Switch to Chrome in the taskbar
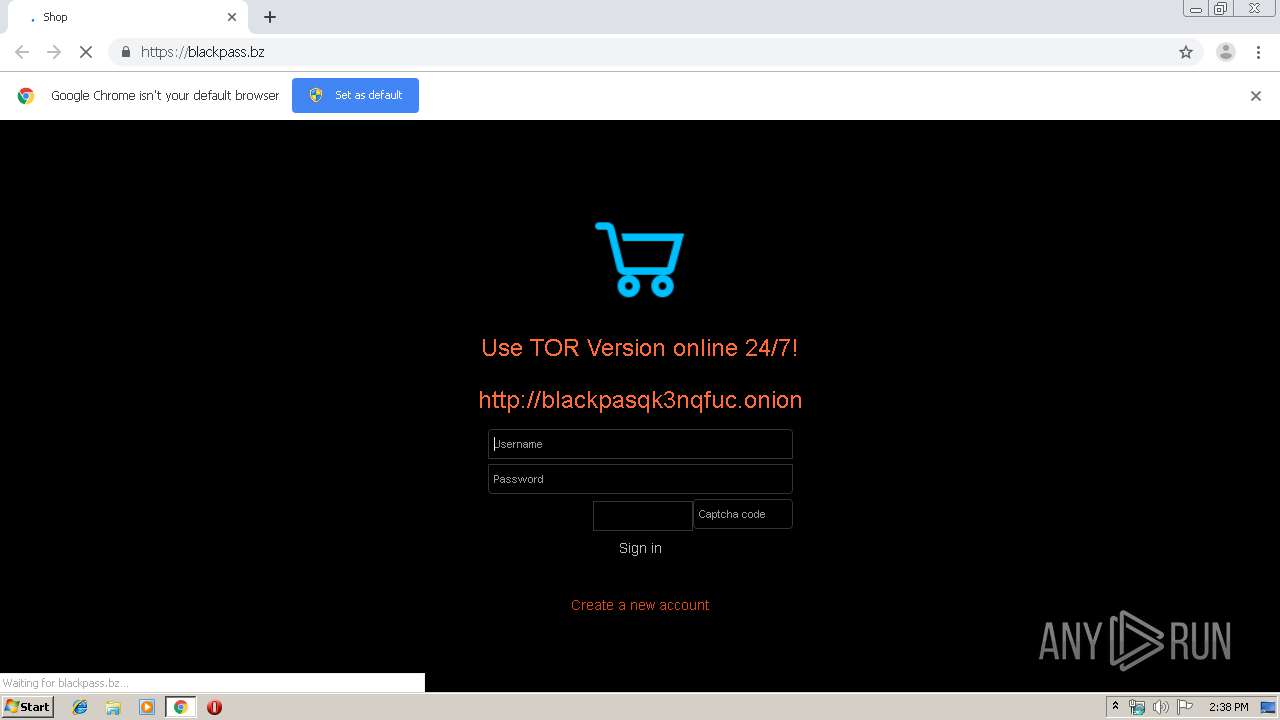The height and width of the screenshot is (720, 1280). 180,707
